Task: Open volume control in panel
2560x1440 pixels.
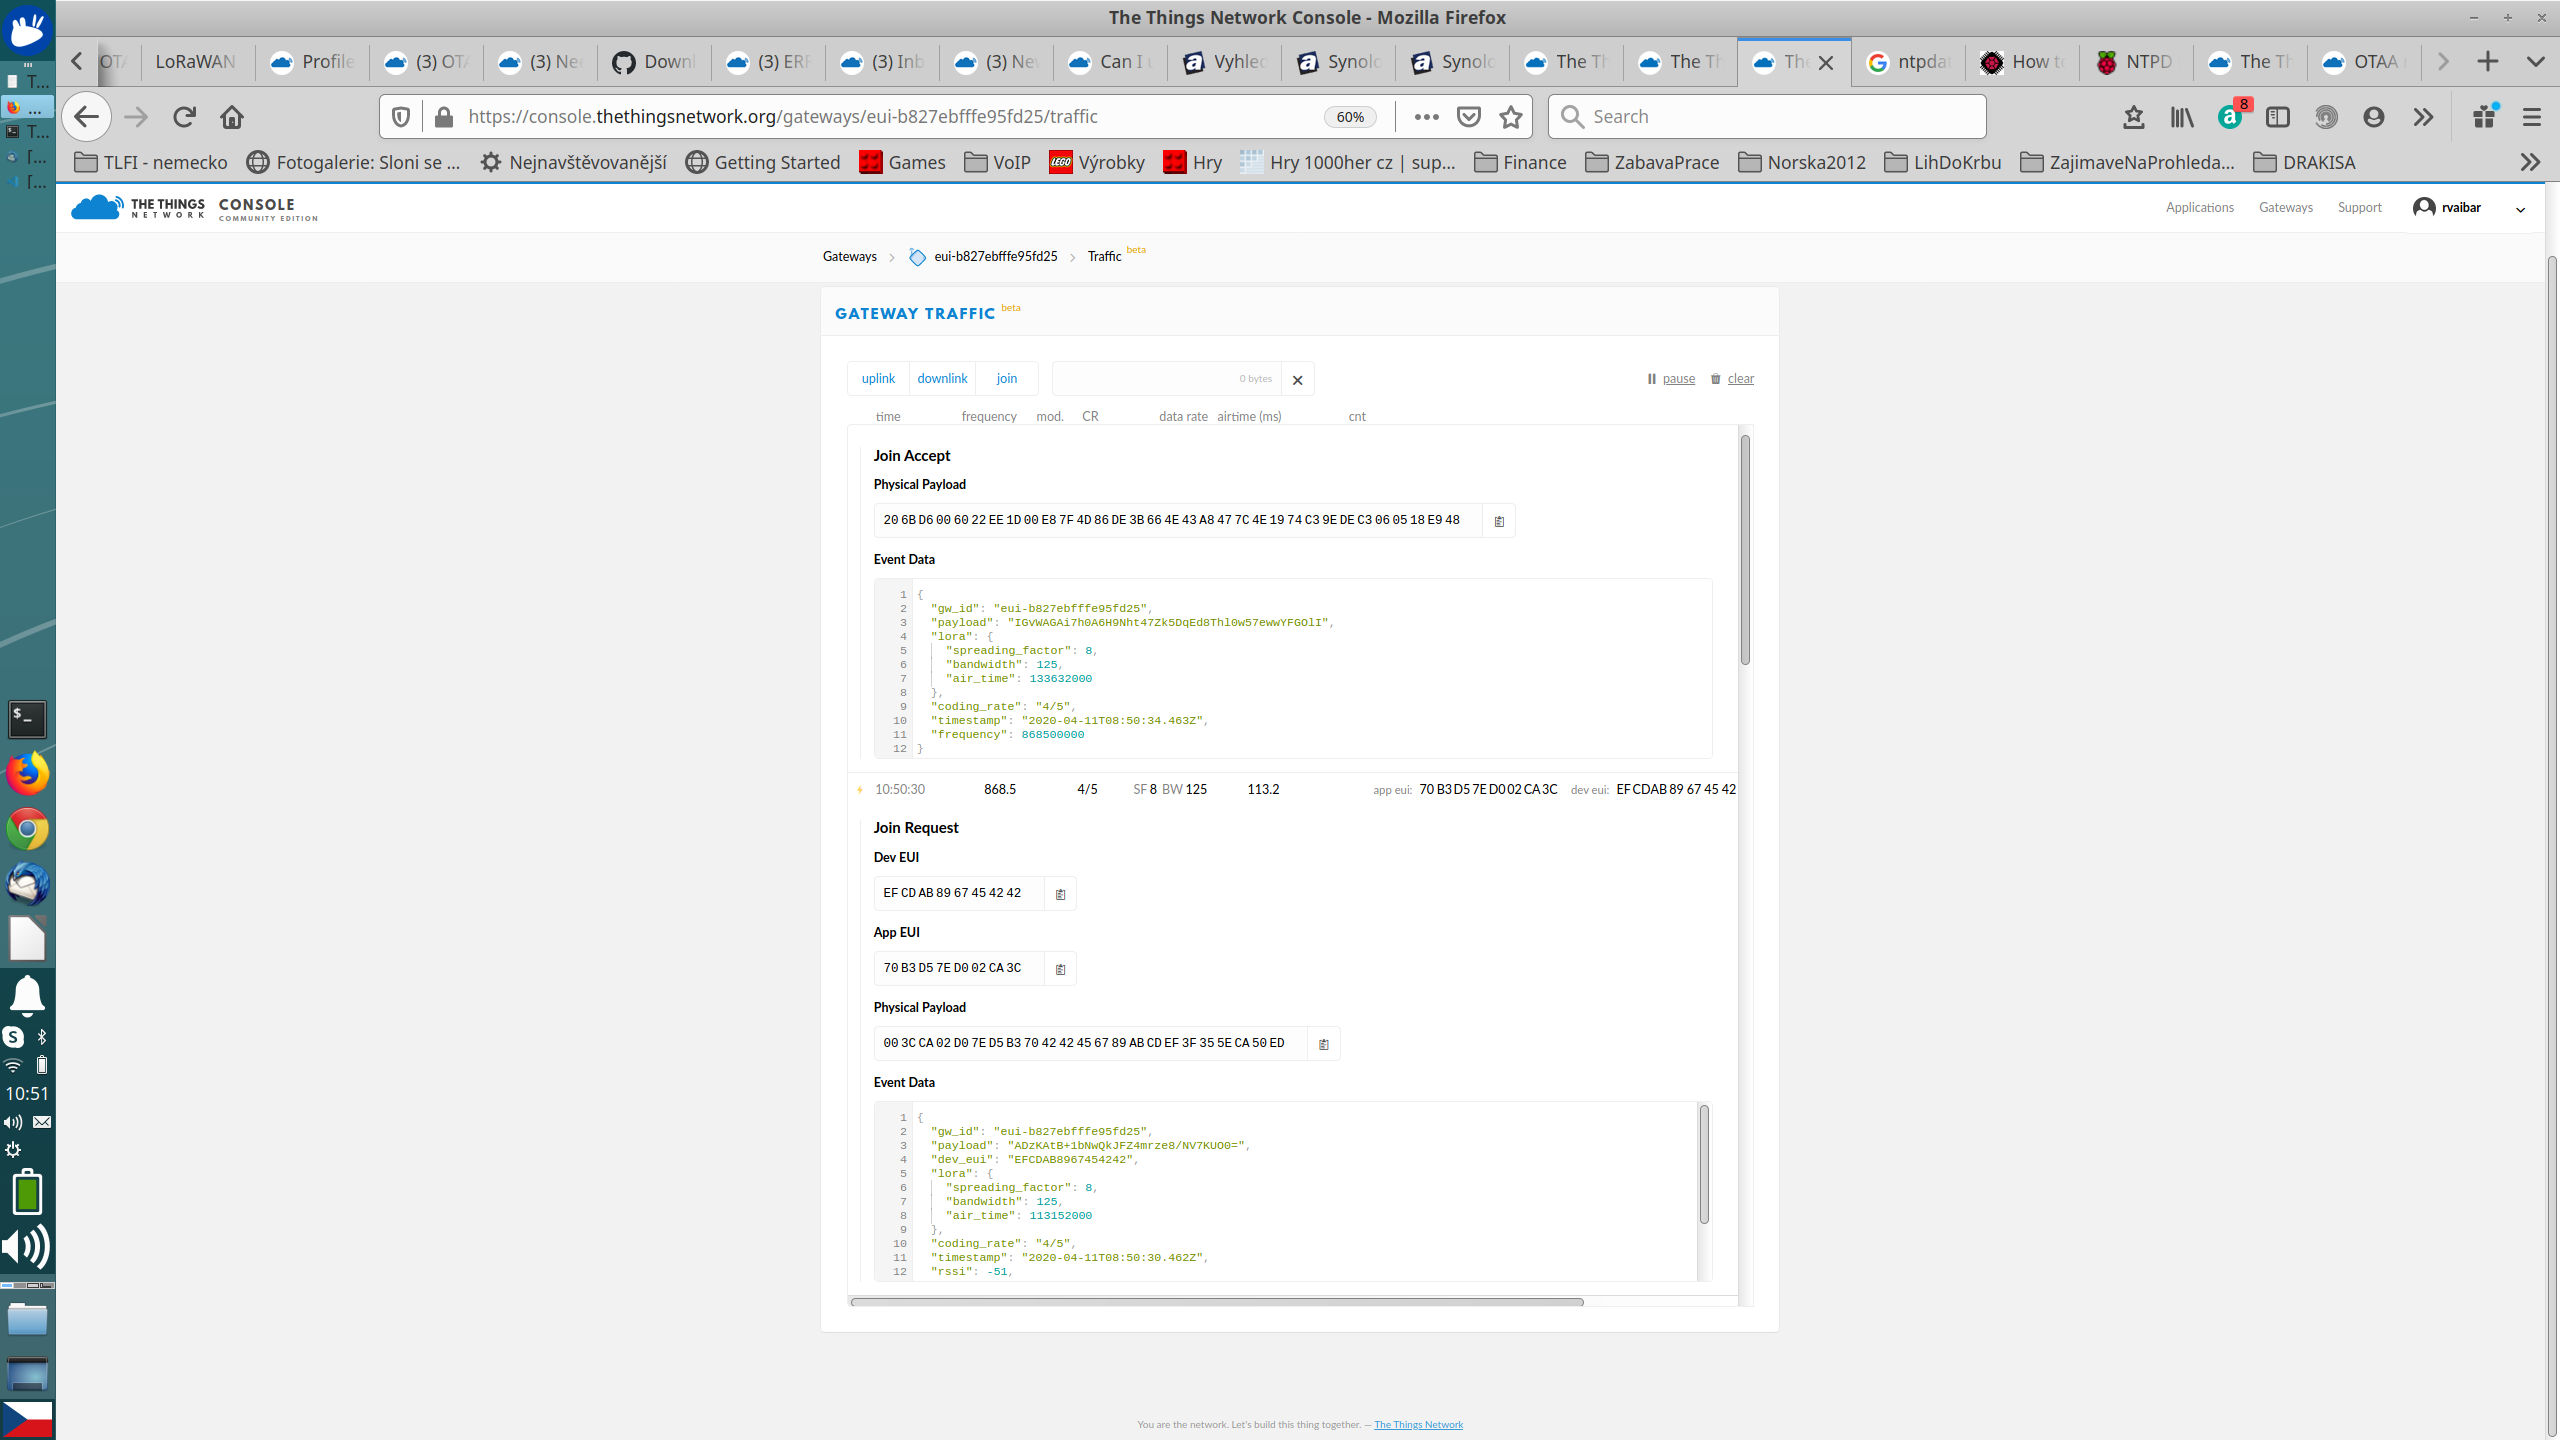Action: [27, 1247]
